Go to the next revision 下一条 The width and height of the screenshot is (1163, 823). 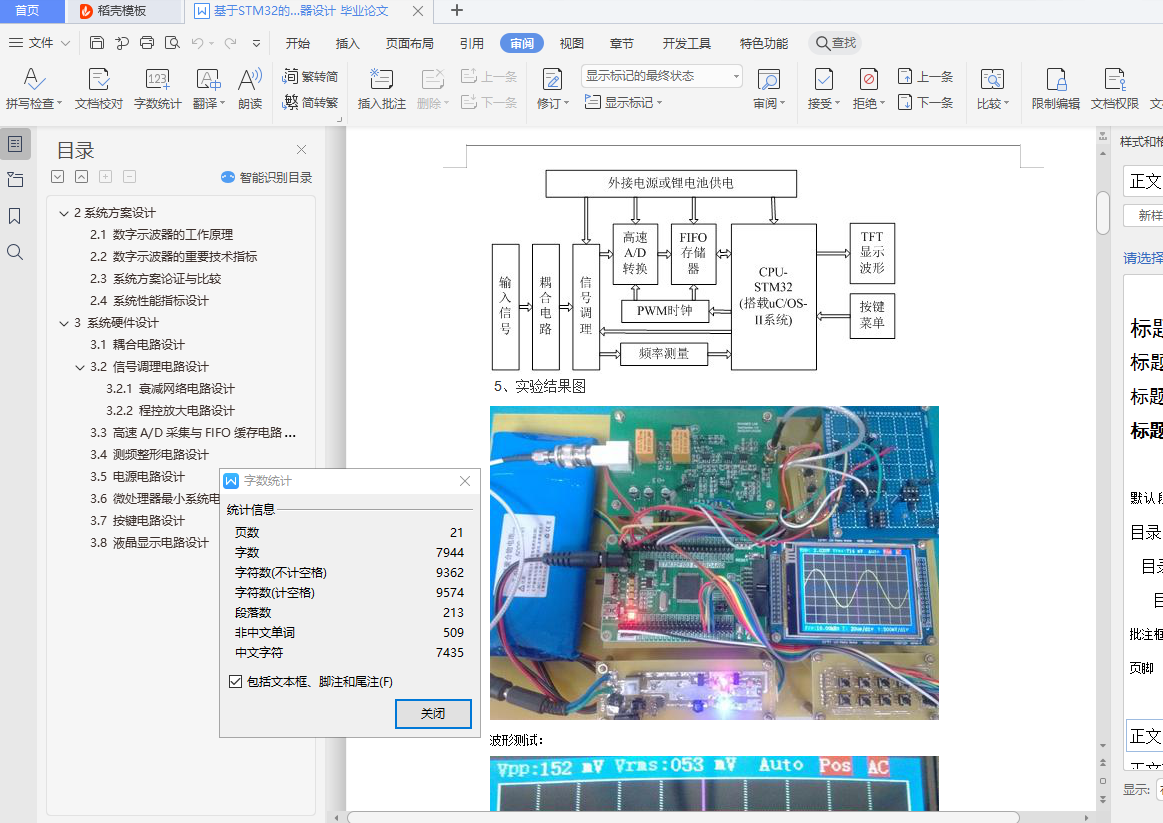coord(925,102)
